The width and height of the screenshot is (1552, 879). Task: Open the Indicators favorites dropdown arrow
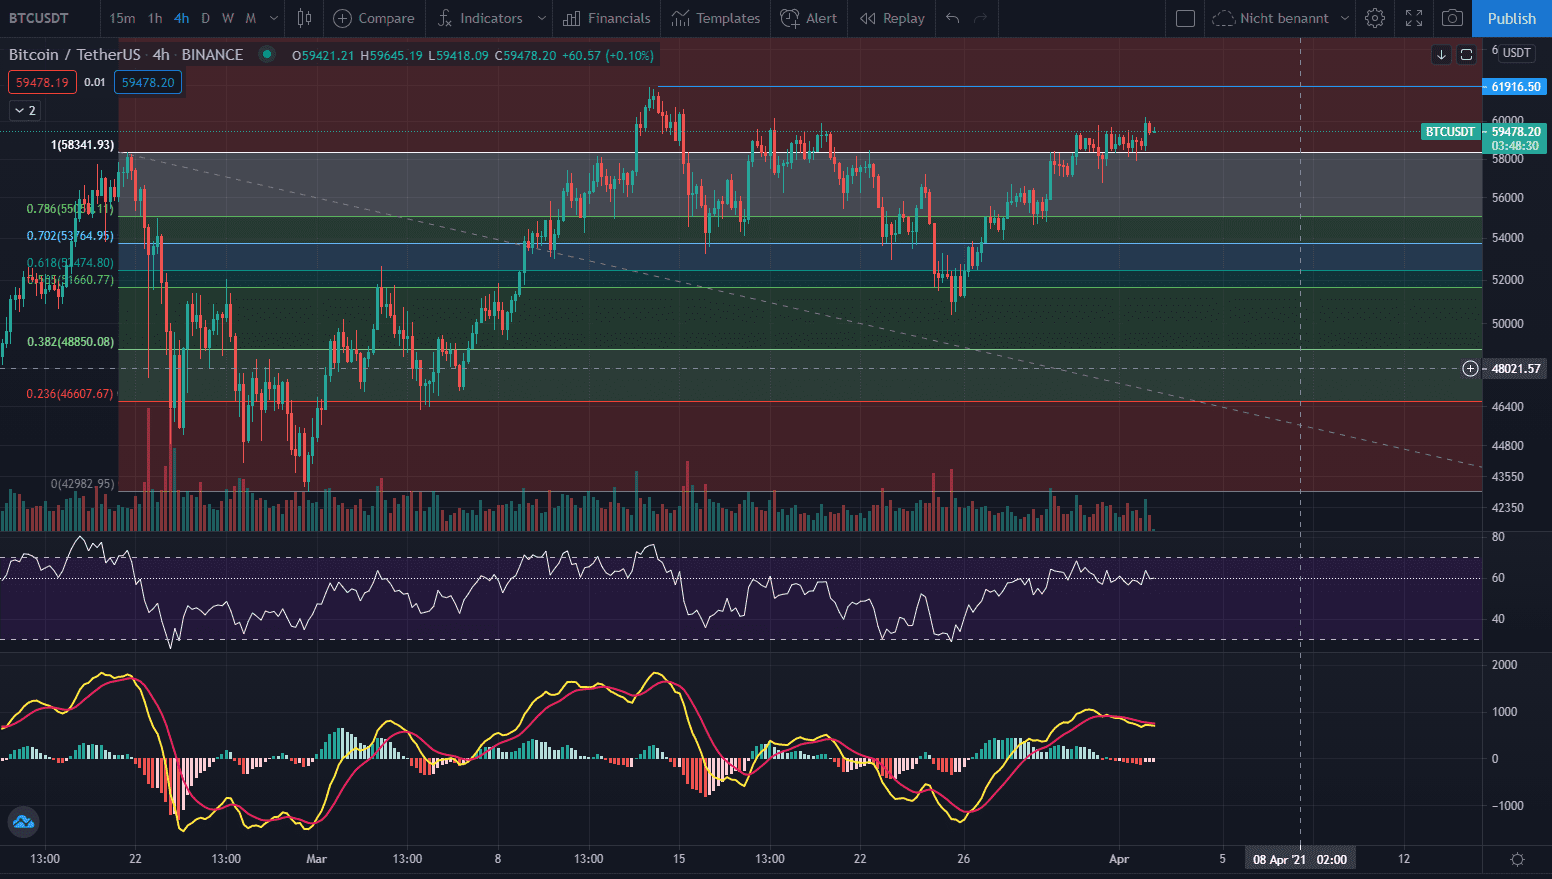(541, 18)
